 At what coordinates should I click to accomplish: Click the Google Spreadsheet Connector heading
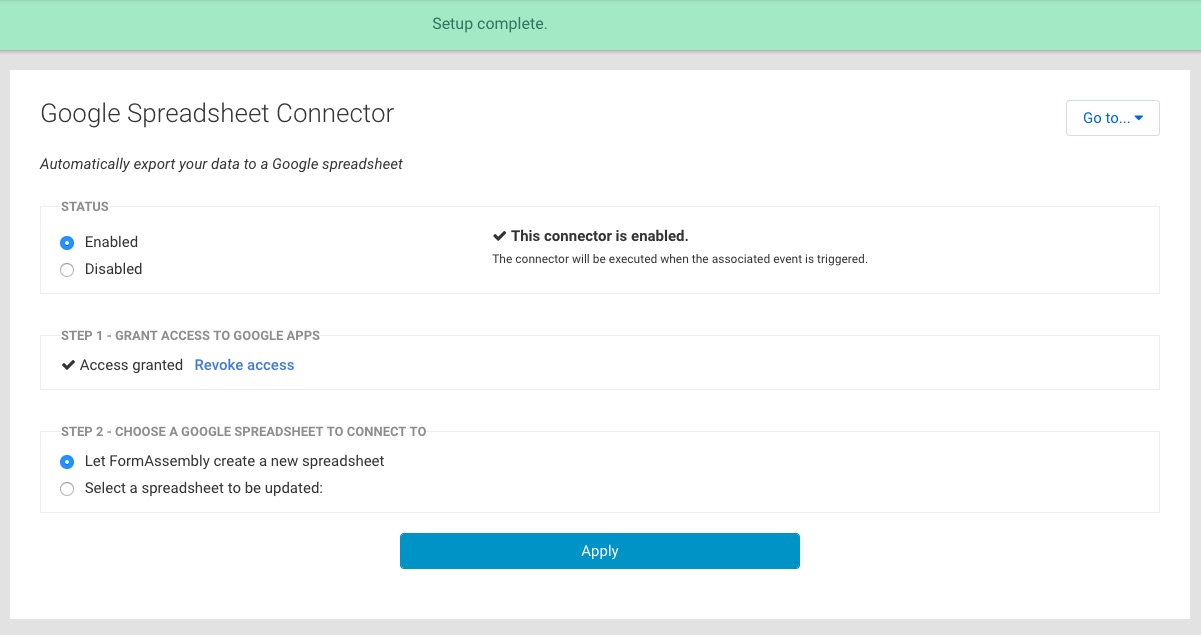click(x=217, y=113)
